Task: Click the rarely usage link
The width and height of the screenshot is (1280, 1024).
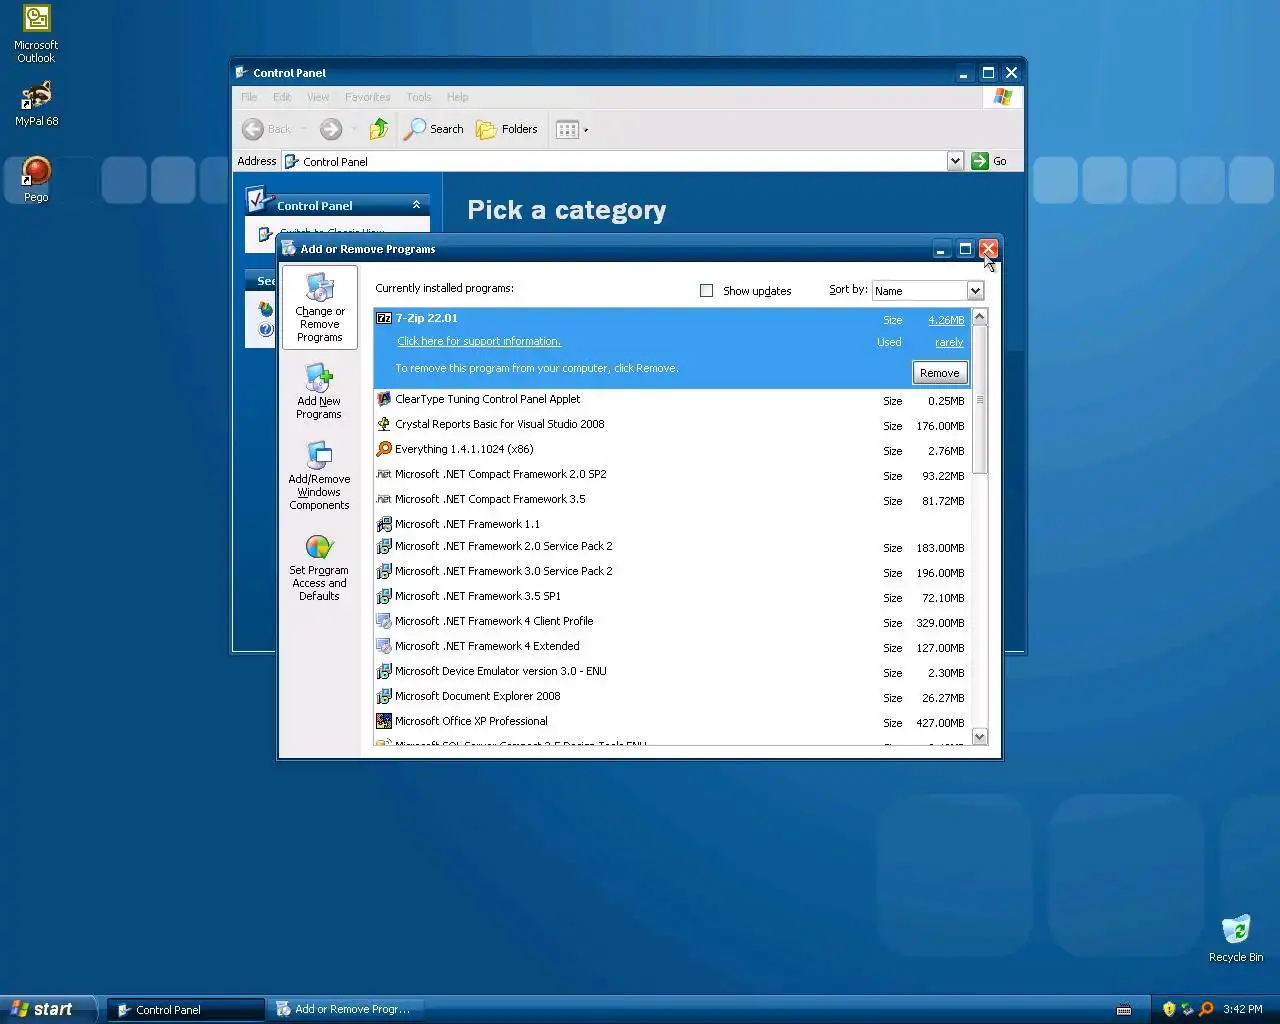Action: pyautogui.click(x=949, y=342)
